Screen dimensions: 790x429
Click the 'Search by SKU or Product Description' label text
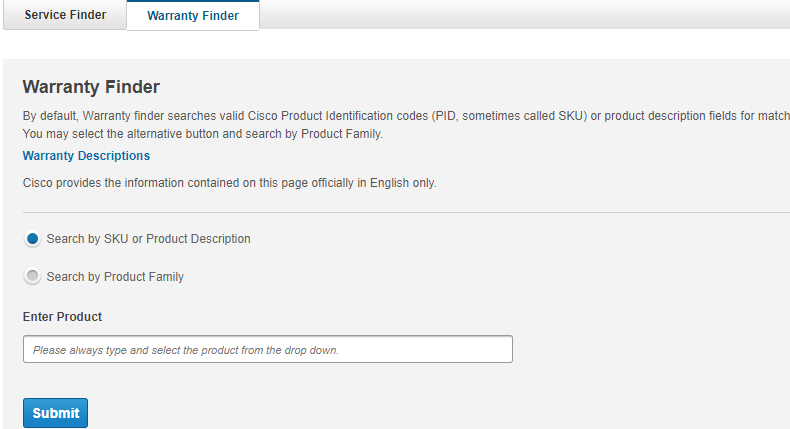(148, 239)
